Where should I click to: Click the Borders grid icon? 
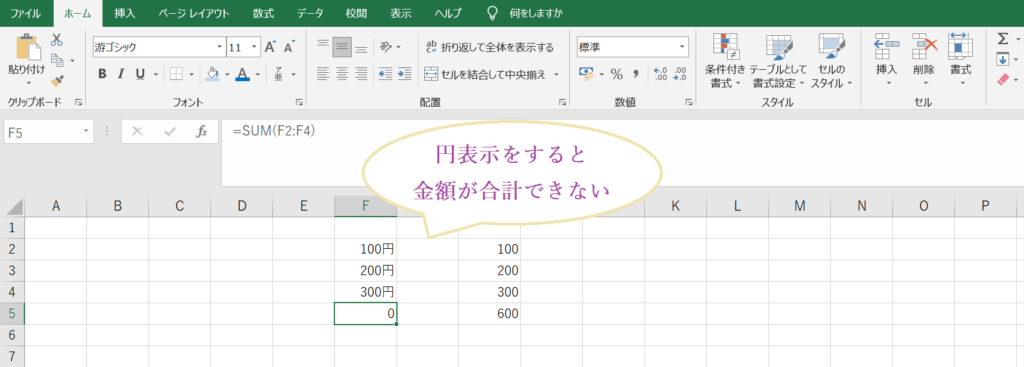[x=176, y=74]
